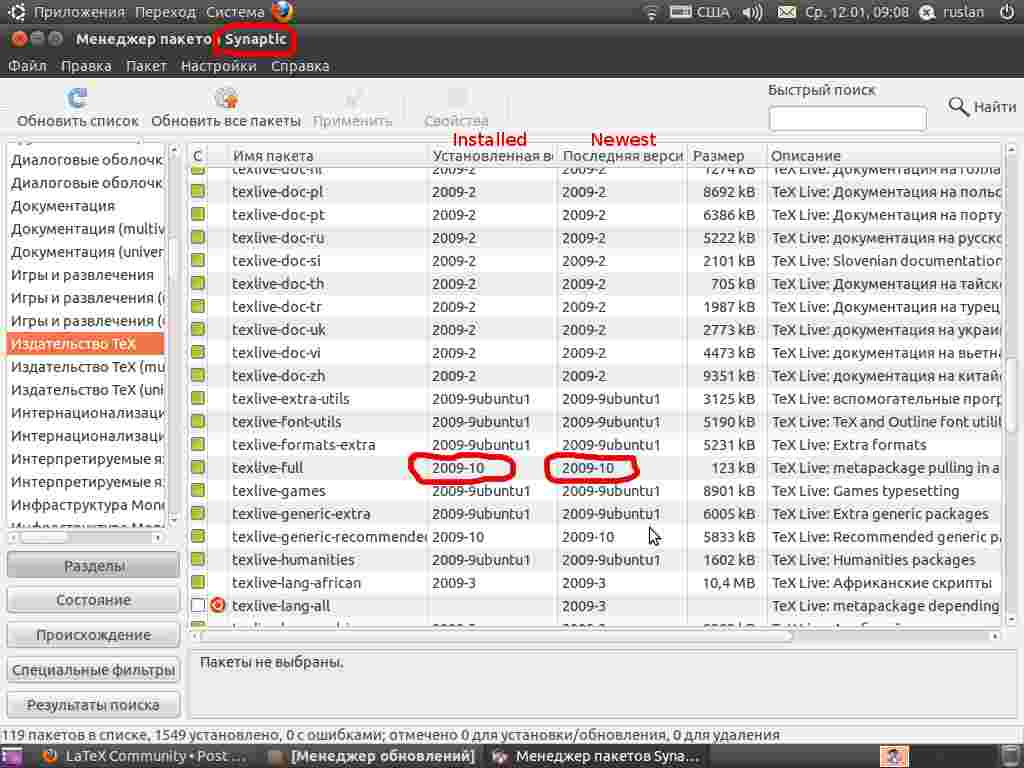Image resolution: width=1024 pixels, height=768 pixels.
Task: Switch to Менеджер обновлений taskbar window
Action: [371, 756]
